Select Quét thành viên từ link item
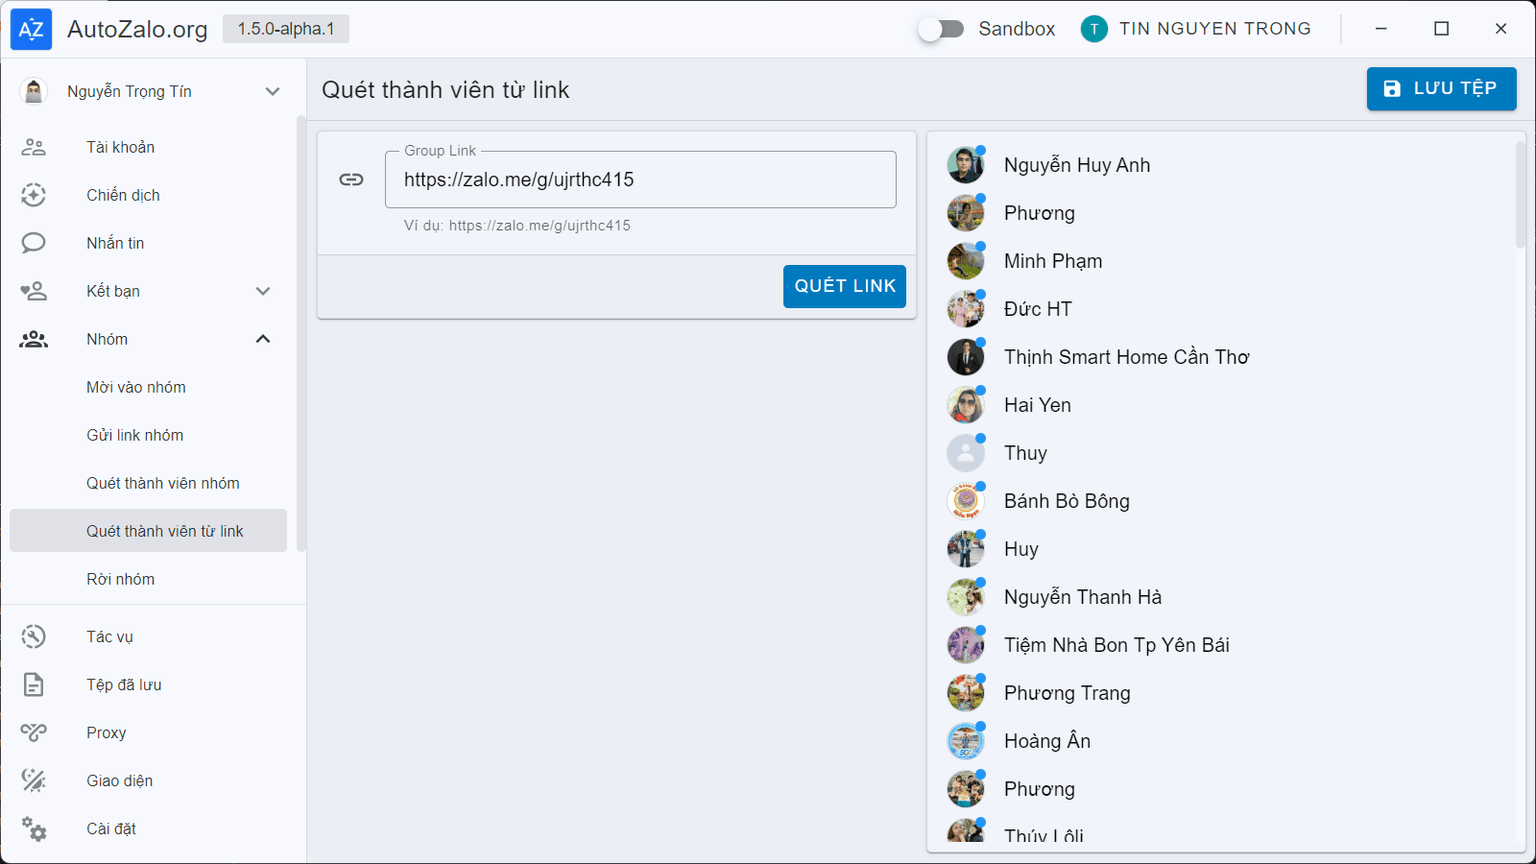The height and width of the screenshot is (864, 1536). (x=148, y=531)
